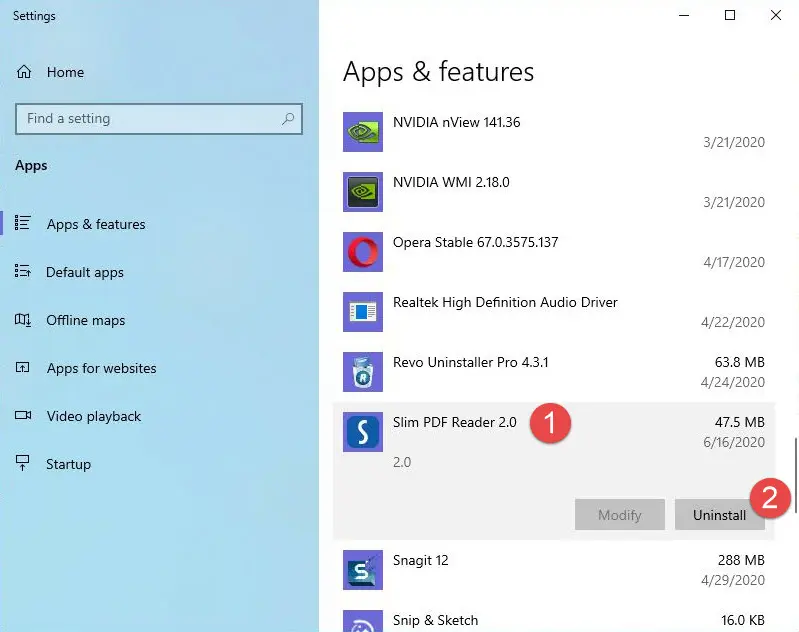Switch to Video playback settings
Image resolution: width=799 pixels, height=632 pixels.
tap(94, 416)
